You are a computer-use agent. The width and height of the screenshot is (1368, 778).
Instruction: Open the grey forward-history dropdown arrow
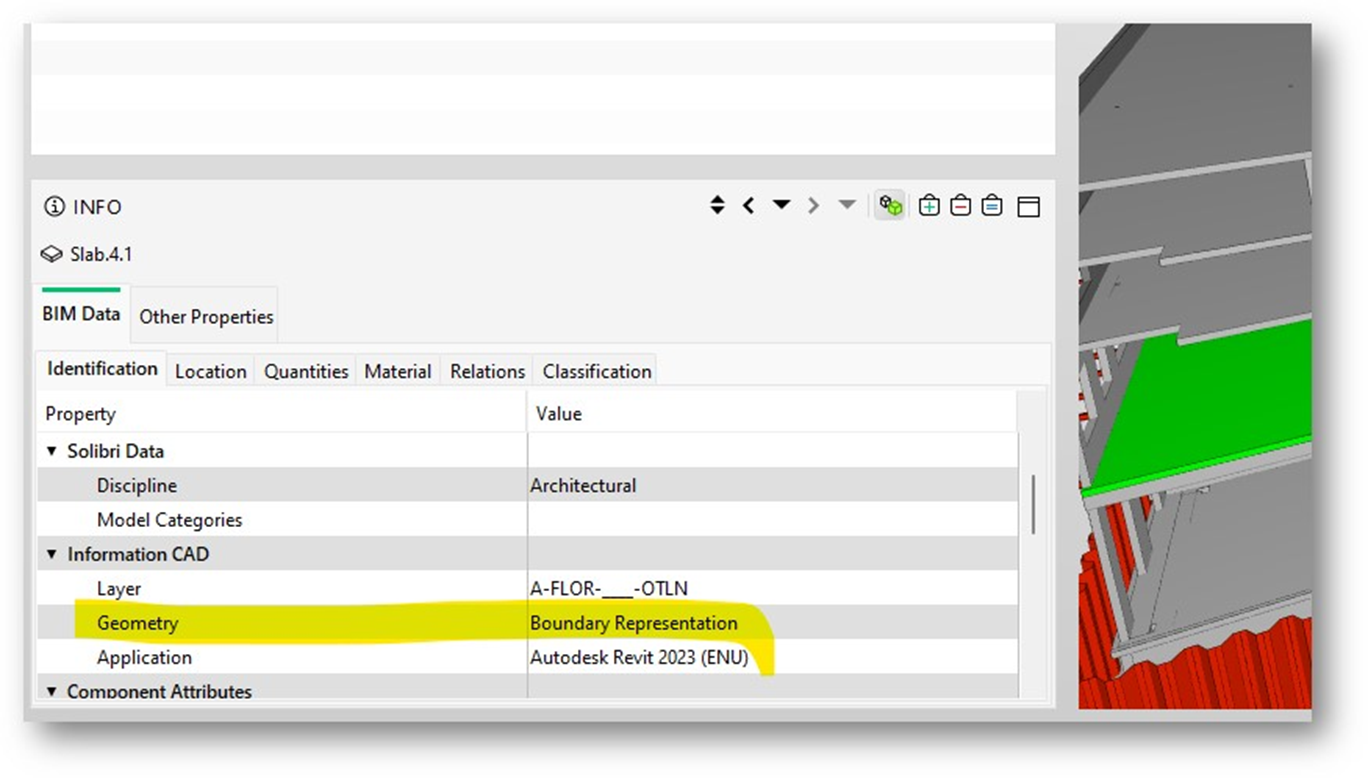(x=847, y=204)
